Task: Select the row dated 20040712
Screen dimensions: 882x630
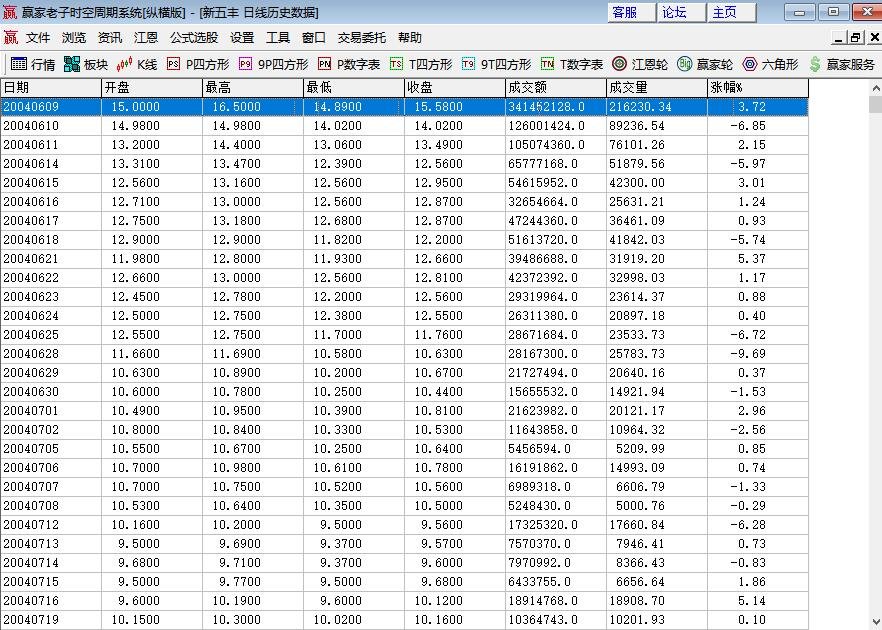Action: click(404, 525)
